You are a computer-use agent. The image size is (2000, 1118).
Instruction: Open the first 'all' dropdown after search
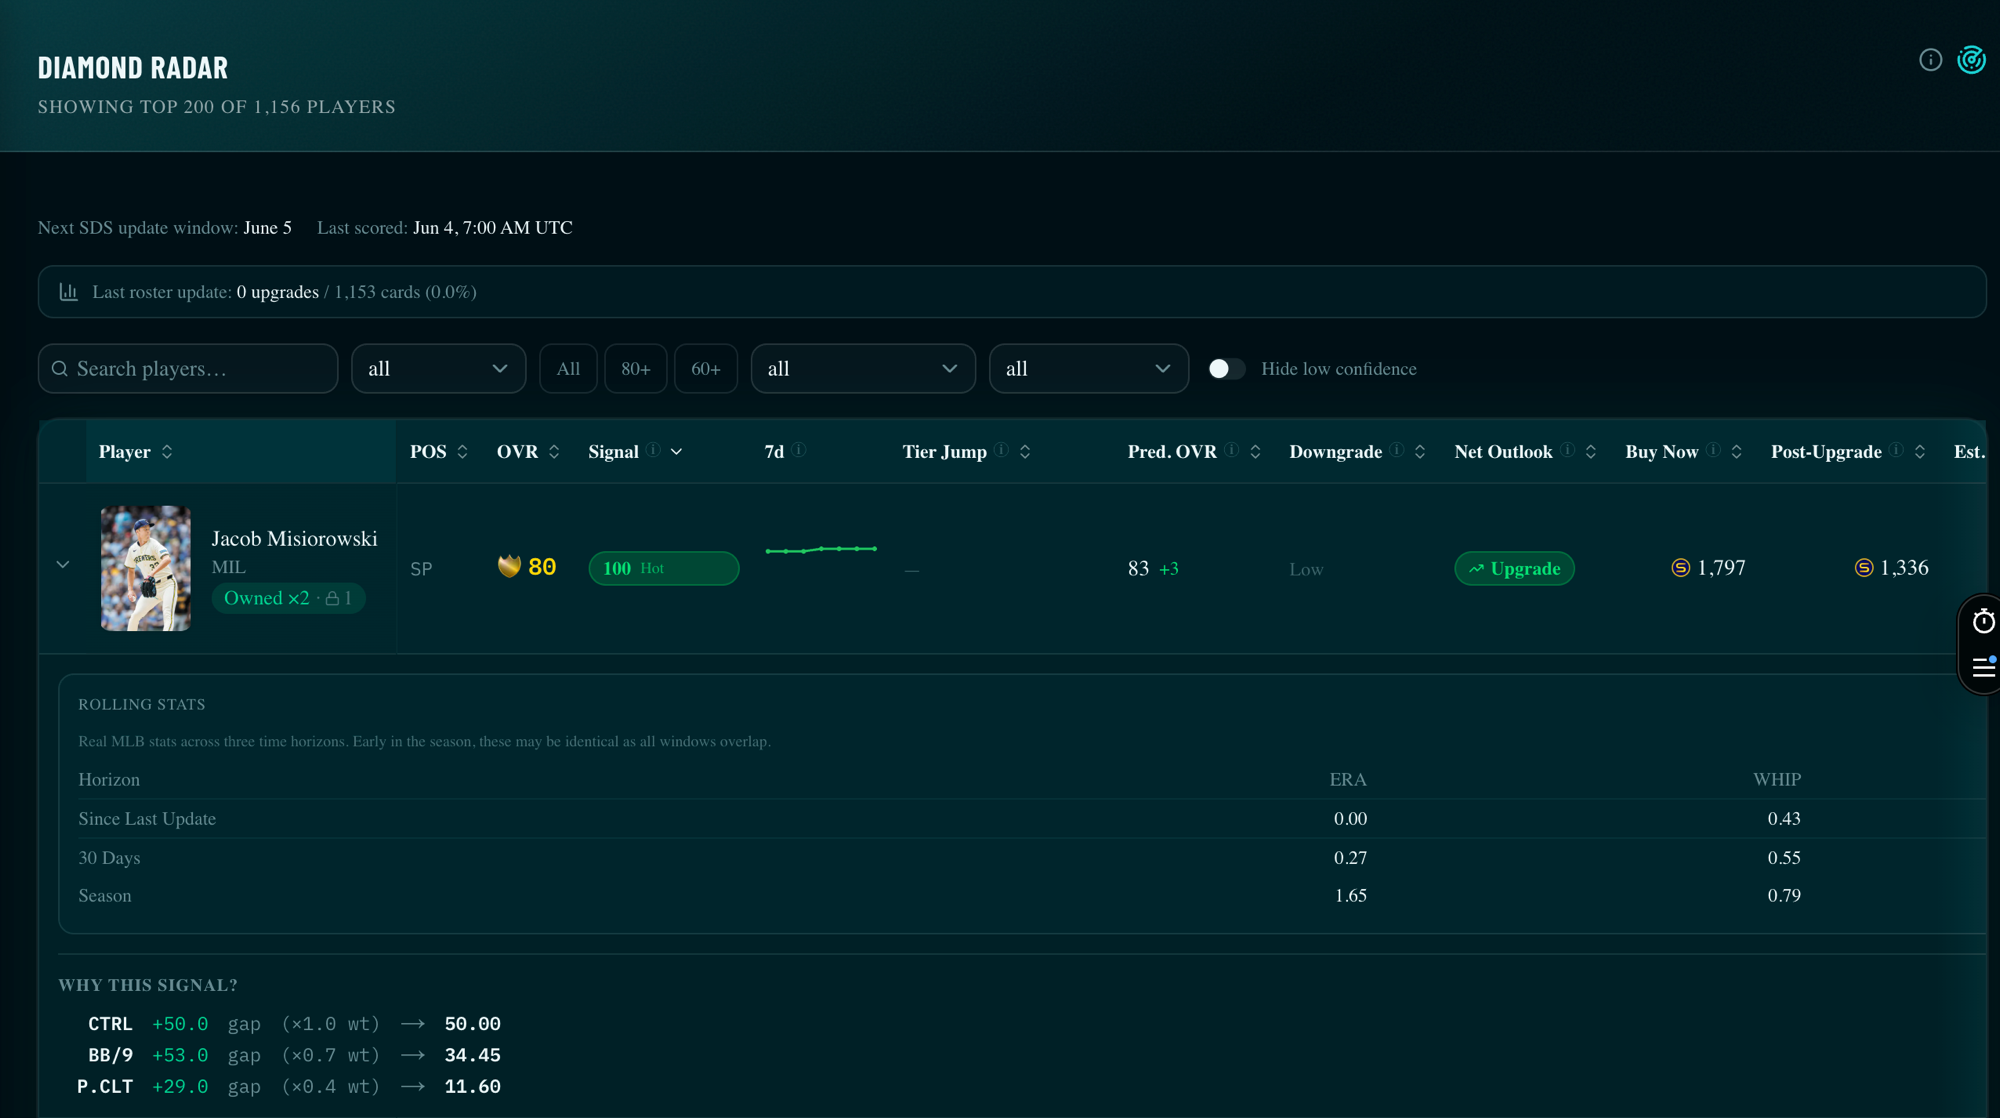pyautogui.click(x=438, y=369)
